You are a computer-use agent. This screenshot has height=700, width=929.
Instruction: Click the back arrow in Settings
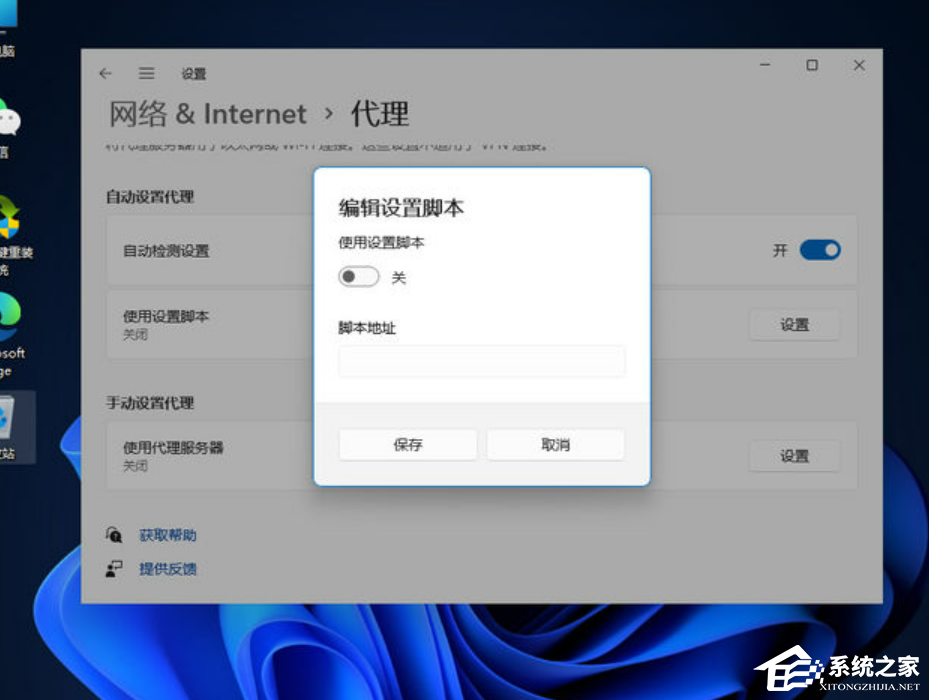pyautogui.click(x=106, y=73)
